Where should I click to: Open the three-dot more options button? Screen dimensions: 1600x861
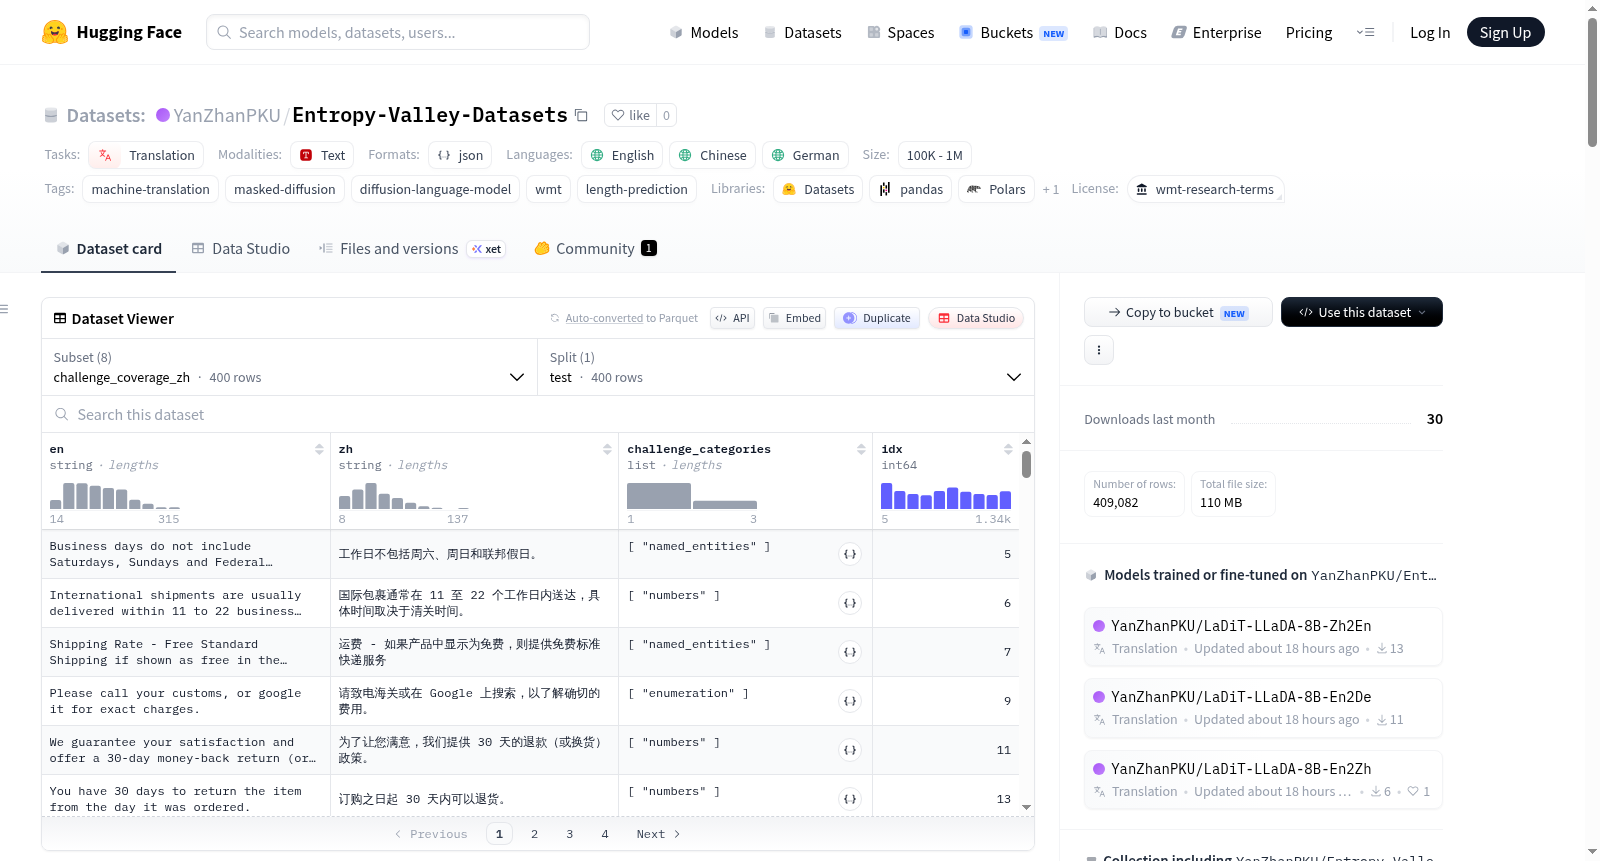pyautogui.click(x=1099, y=350)
